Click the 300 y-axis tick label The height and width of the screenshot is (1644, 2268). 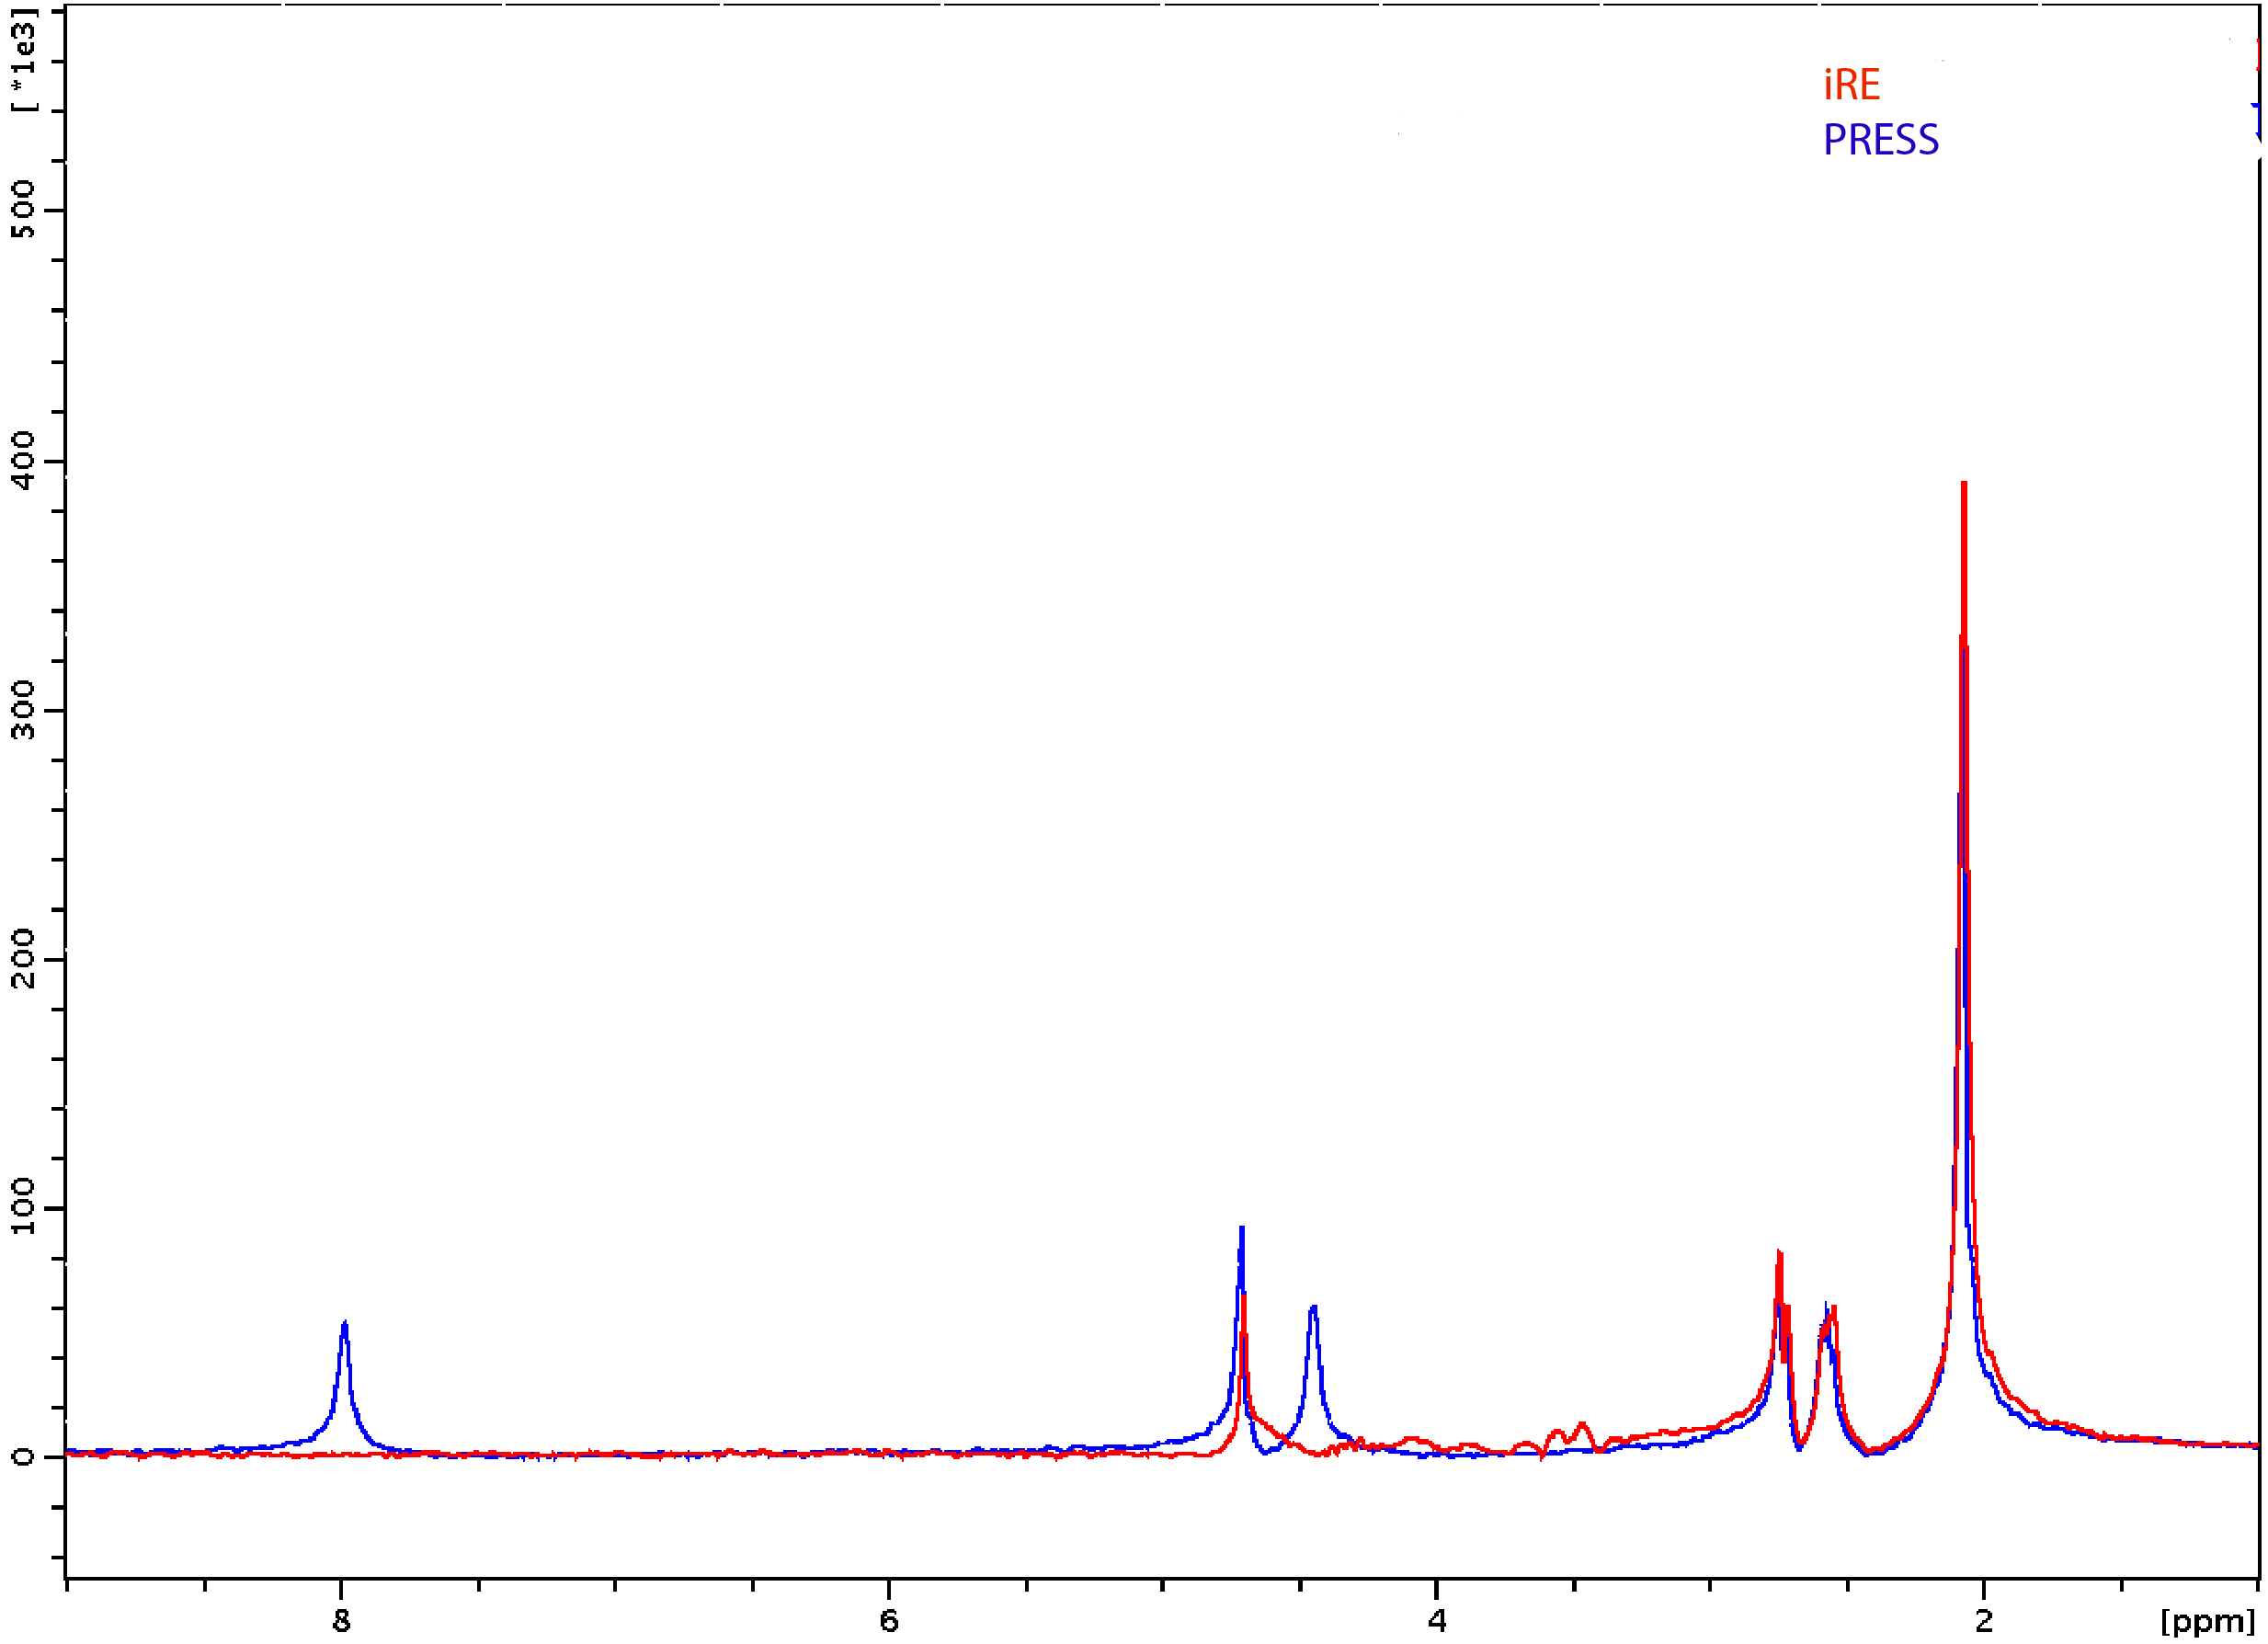(22, 710)
